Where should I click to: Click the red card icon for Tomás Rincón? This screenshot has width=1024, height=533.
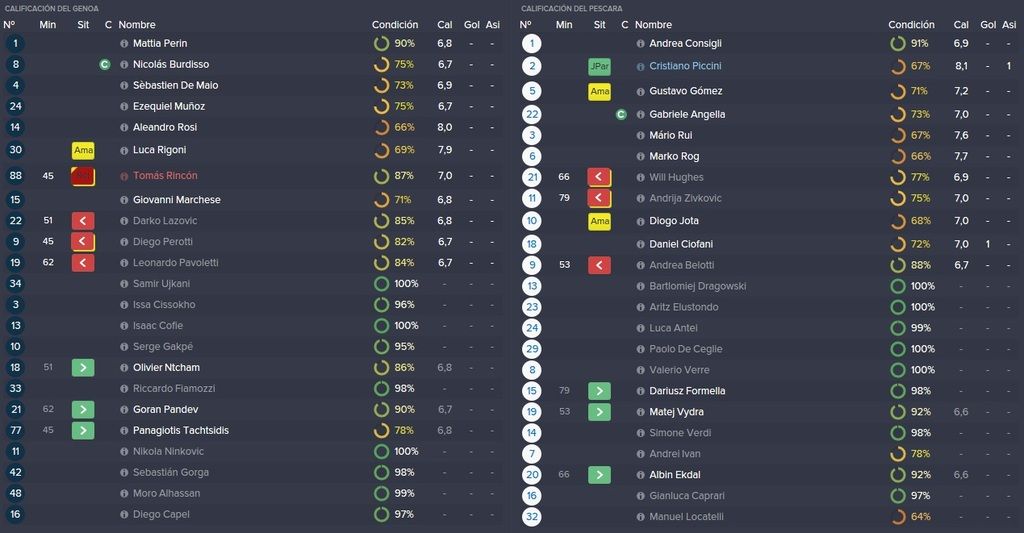pyautogui.click(x=83, y=176)
